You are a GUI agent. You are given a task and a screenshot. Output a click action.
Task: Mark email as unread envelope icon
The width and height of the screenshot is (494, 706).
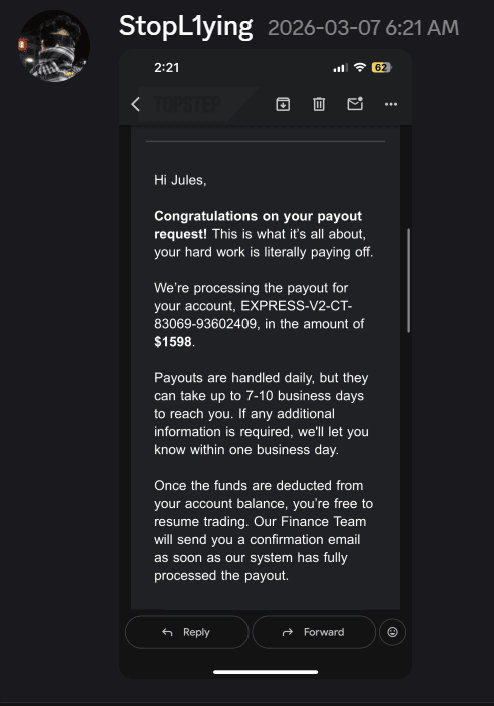(x=355, y=104)
